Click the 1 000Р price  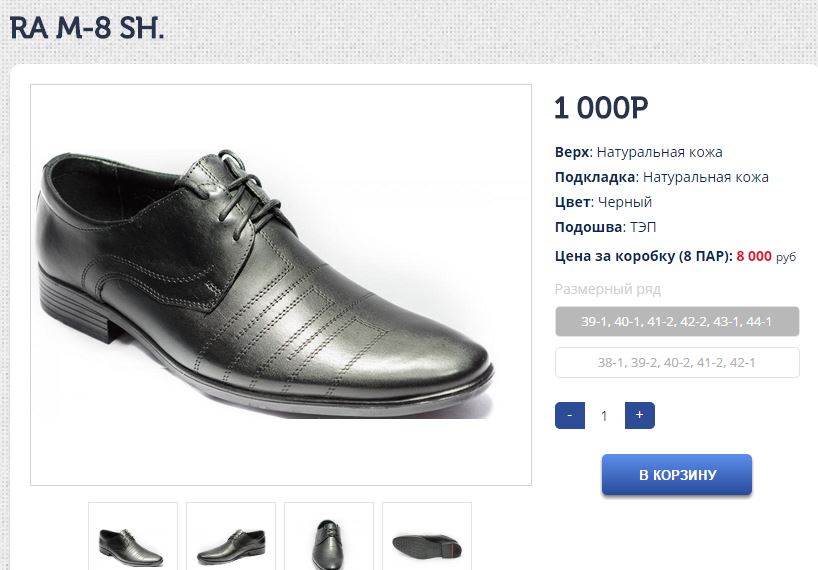pos(601,108)
